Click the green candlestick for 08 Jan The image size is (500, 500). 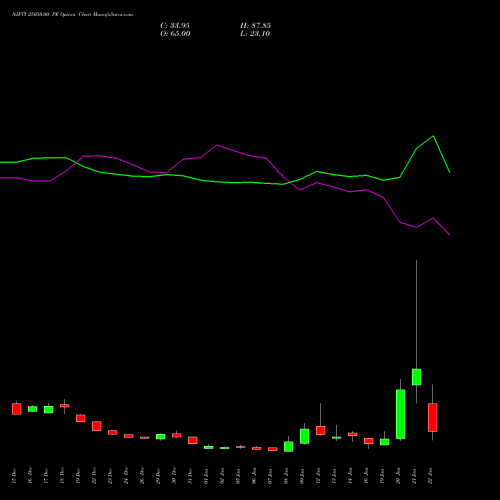[x=289, y=447]
